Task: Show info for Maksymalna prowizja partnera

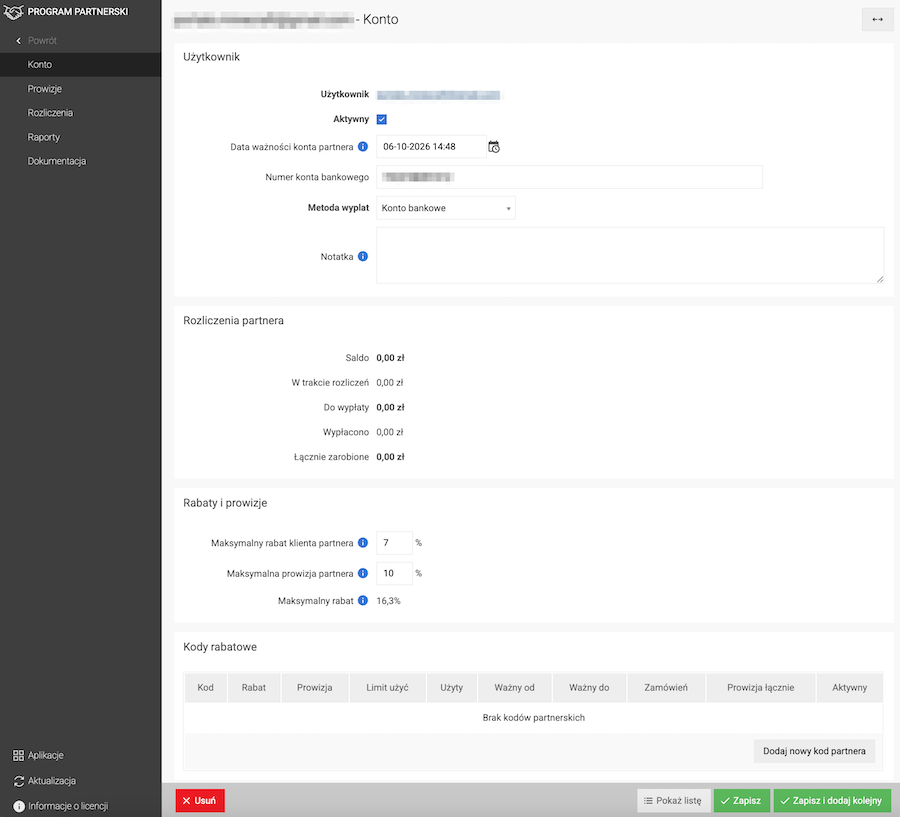Action: pyautogui.click(x=363, y=573)
